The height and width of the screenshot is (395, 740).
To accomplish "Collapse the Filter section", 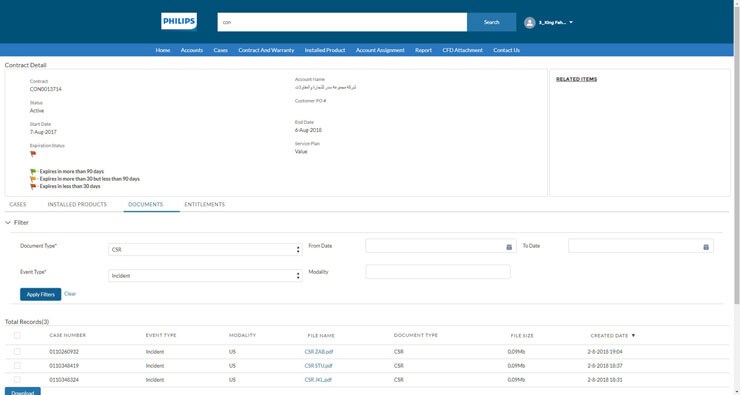I will pos(8,222).
